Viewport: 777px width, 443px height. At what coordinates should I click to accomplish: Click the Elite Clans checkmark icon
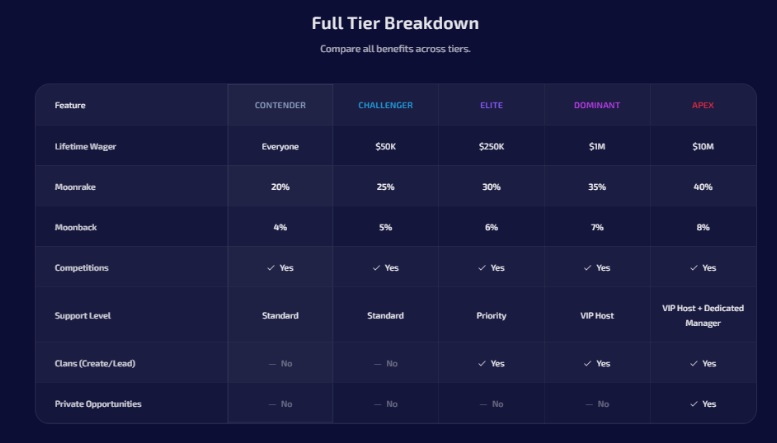pyautogui.click(x=482, y=364)
